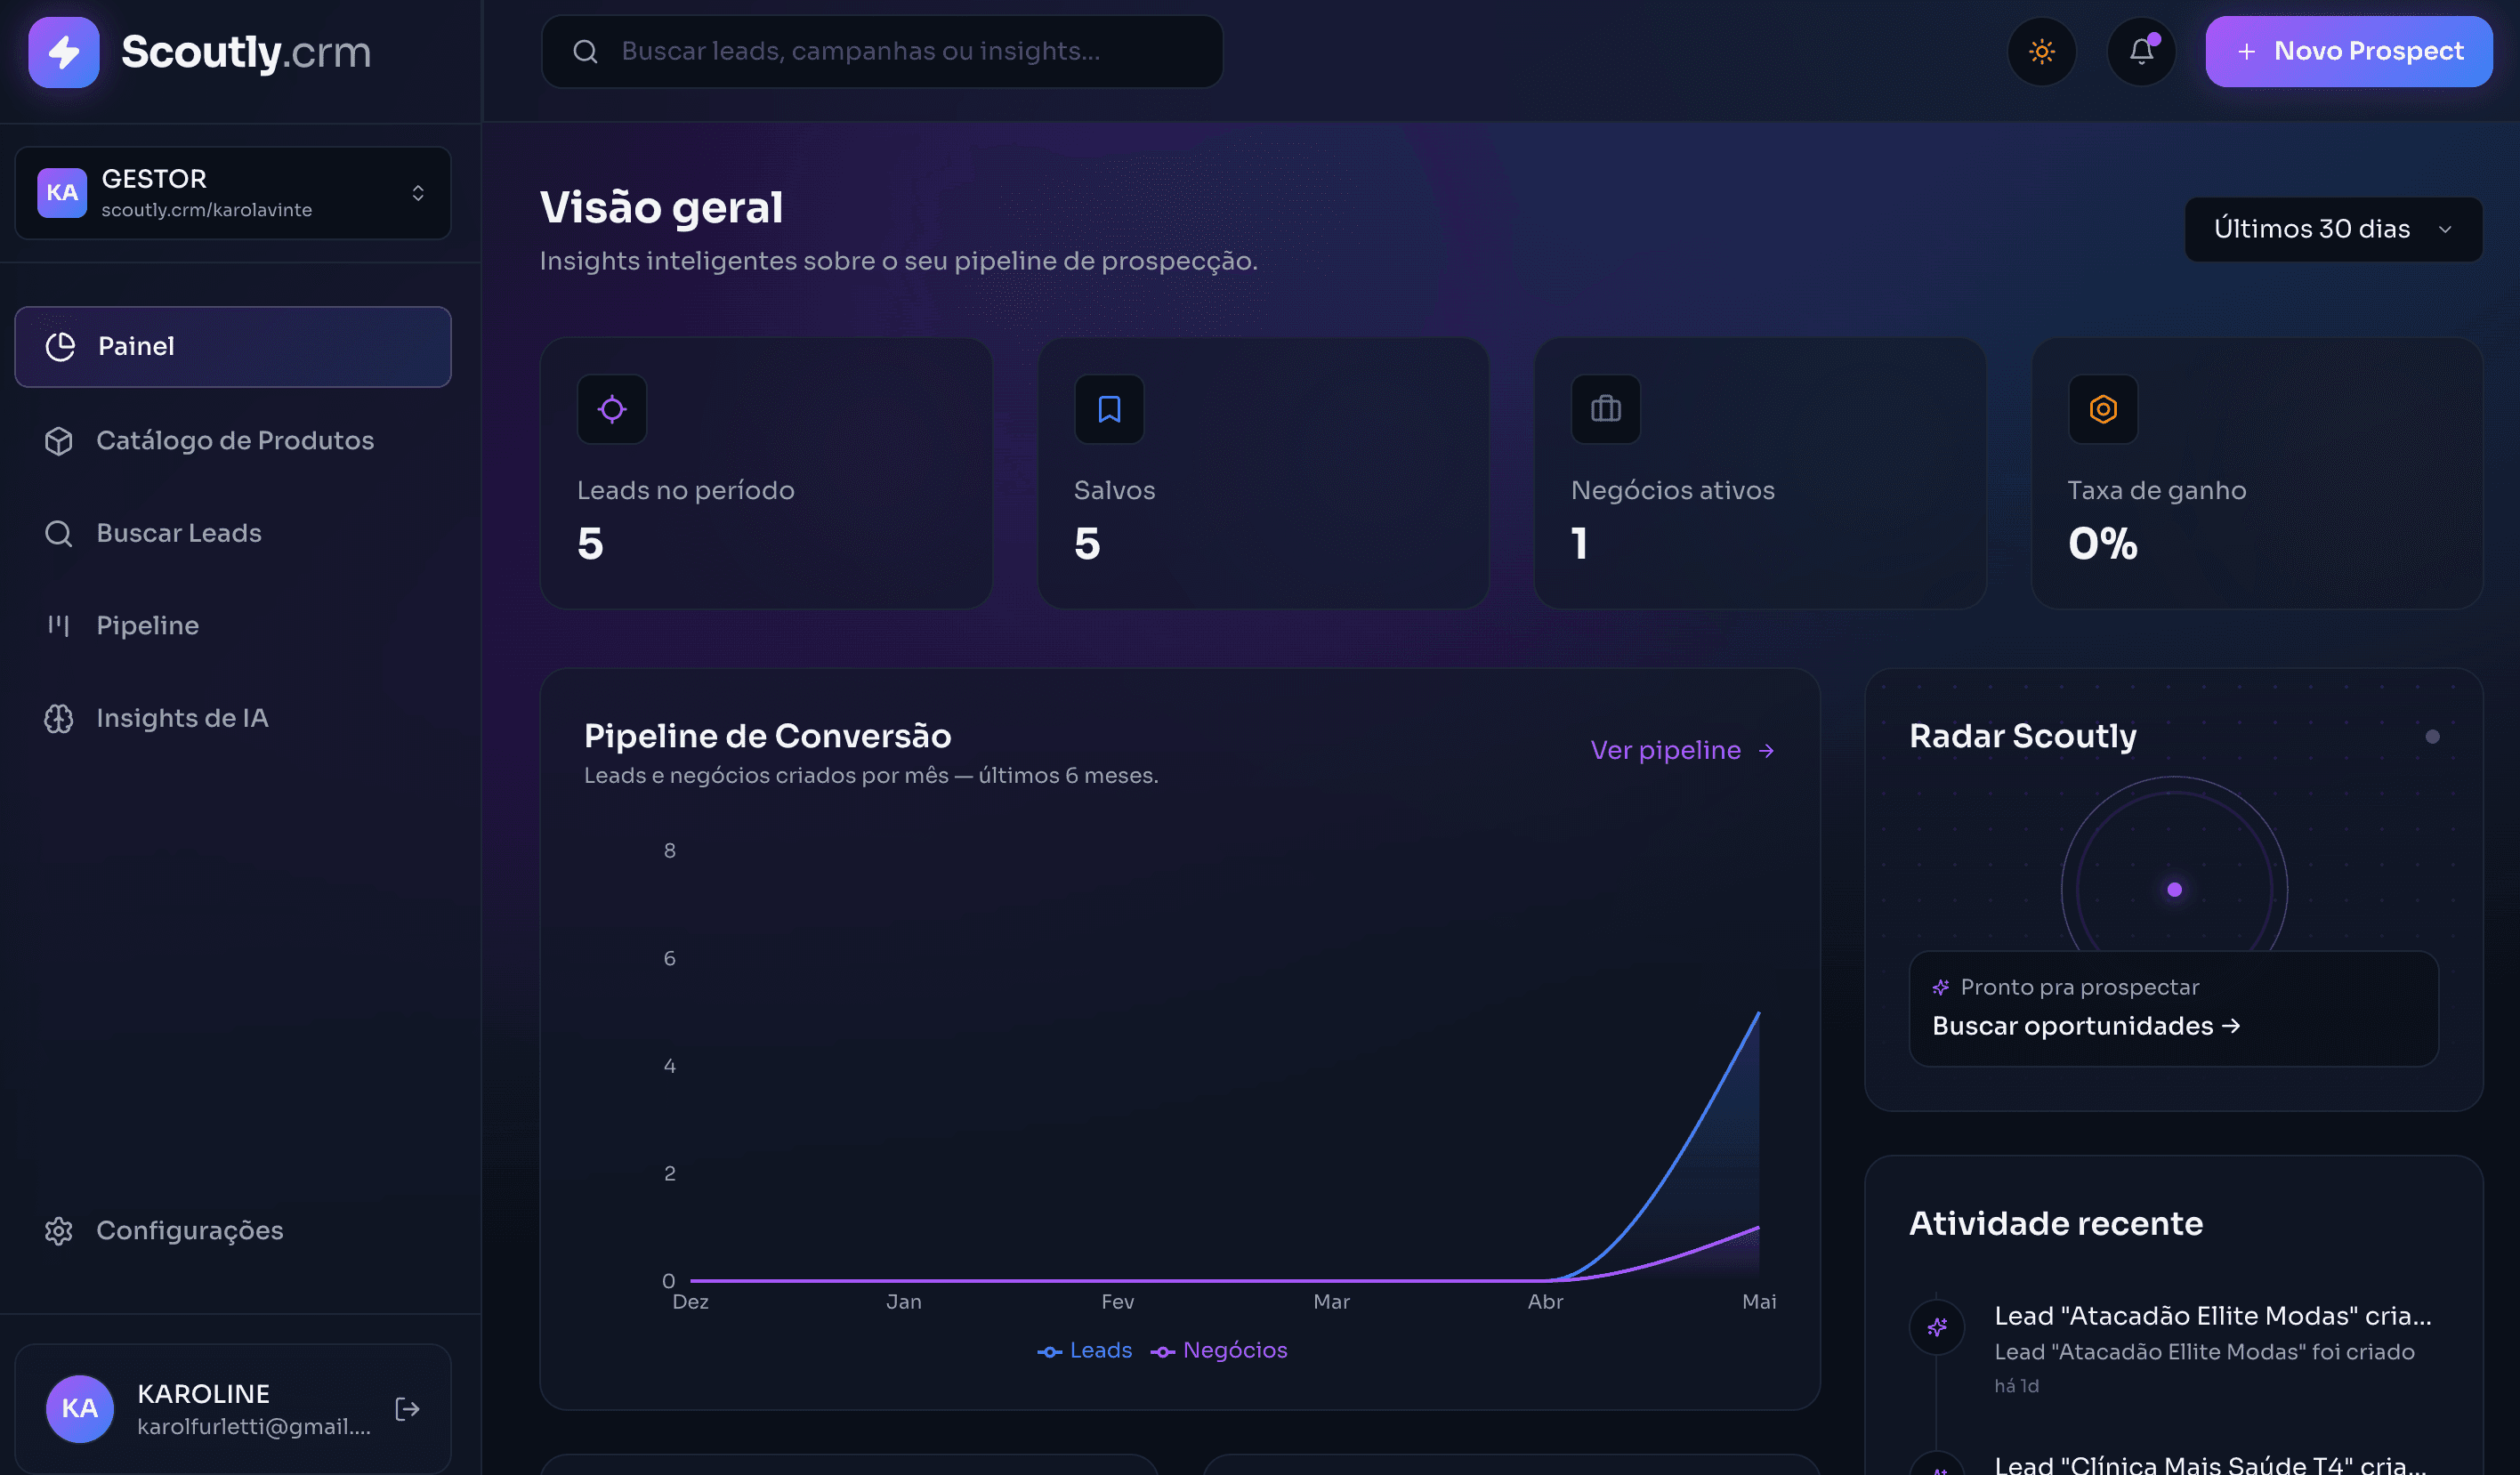Image resolution: width=2520 pixels, height=1475 pixels.
Task: Open the notifications bell
Action: 2141,51
